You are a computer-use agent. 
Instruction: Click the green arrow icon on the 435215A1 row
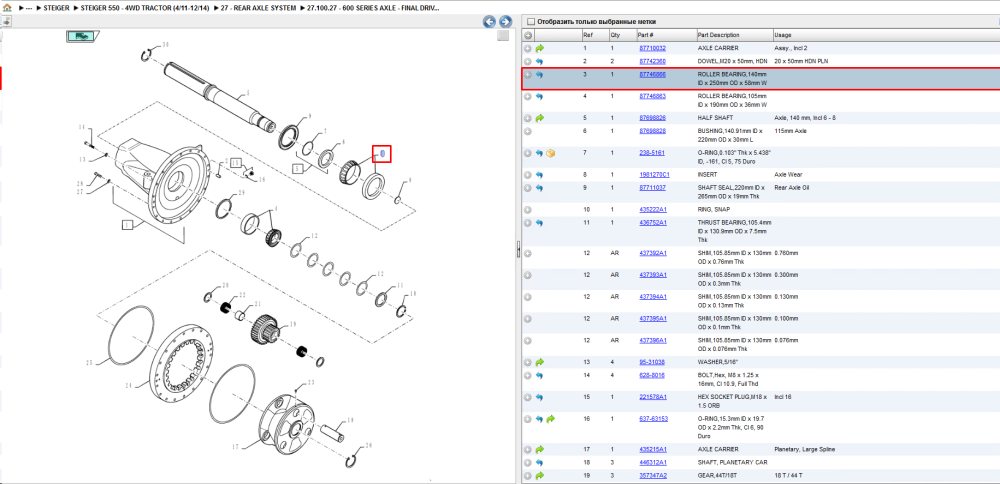540,450
